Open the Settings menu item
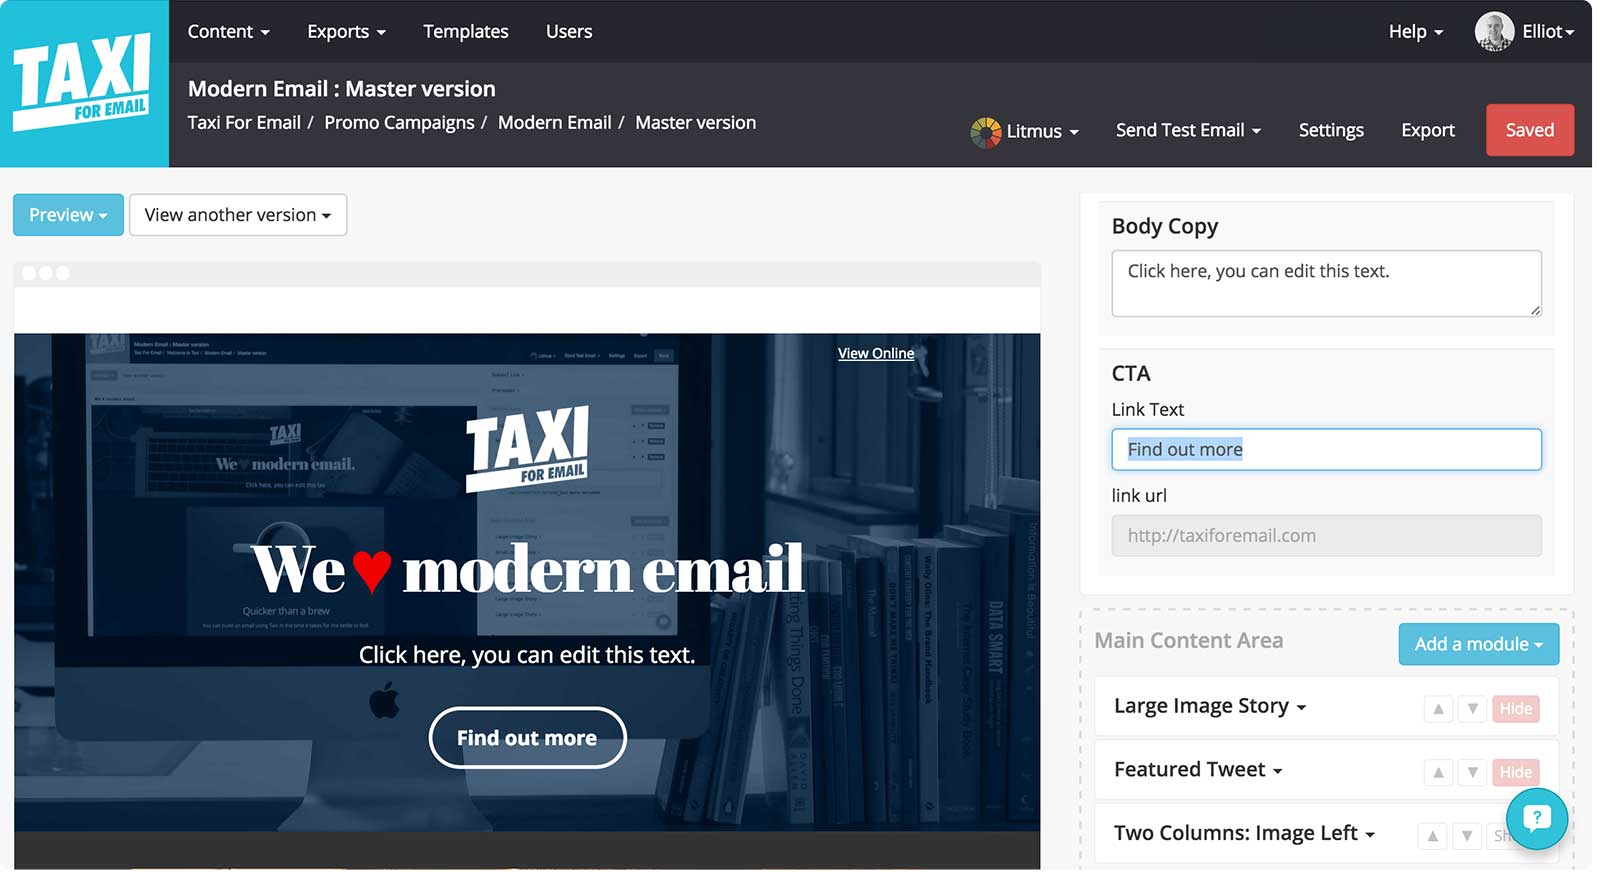 1331,131
